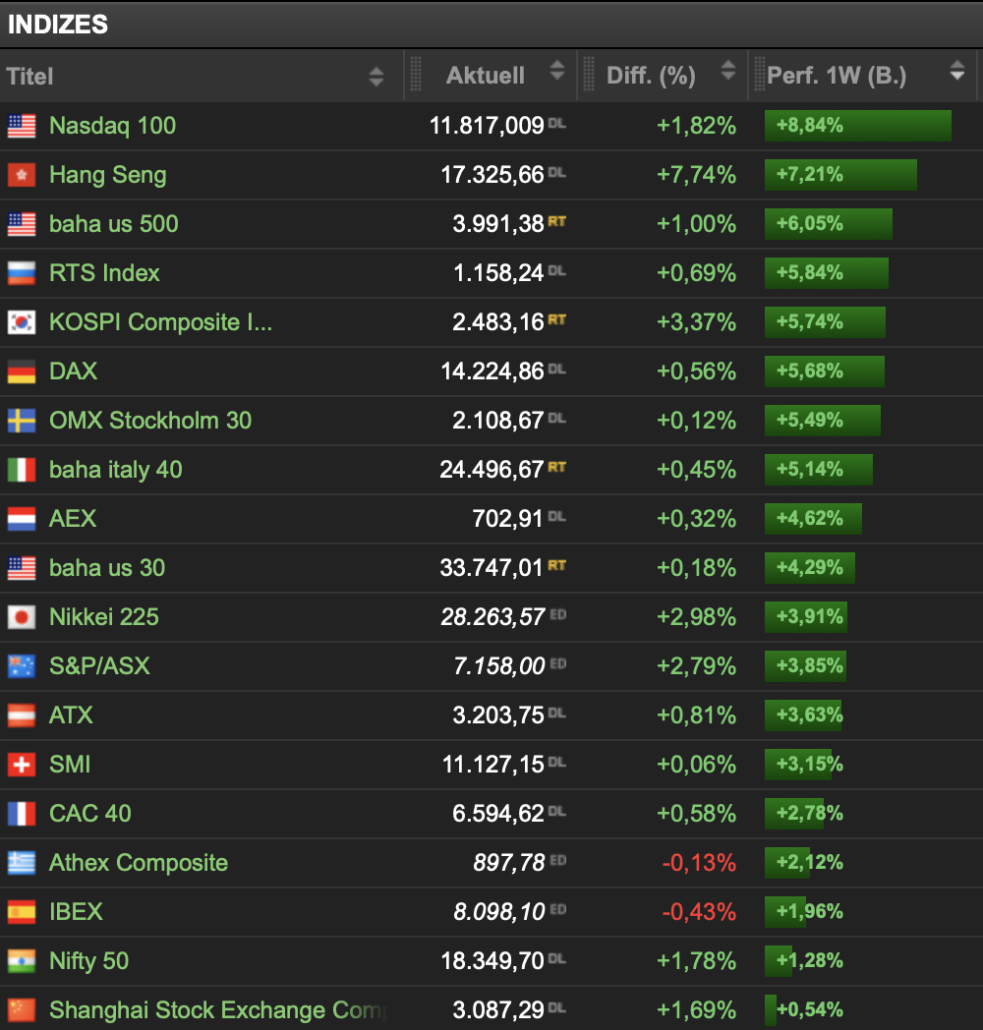This screenshot has width=983, height=1030.
Task: Click the Greek flag beside Athex Composite
Action: coord(22,863)
